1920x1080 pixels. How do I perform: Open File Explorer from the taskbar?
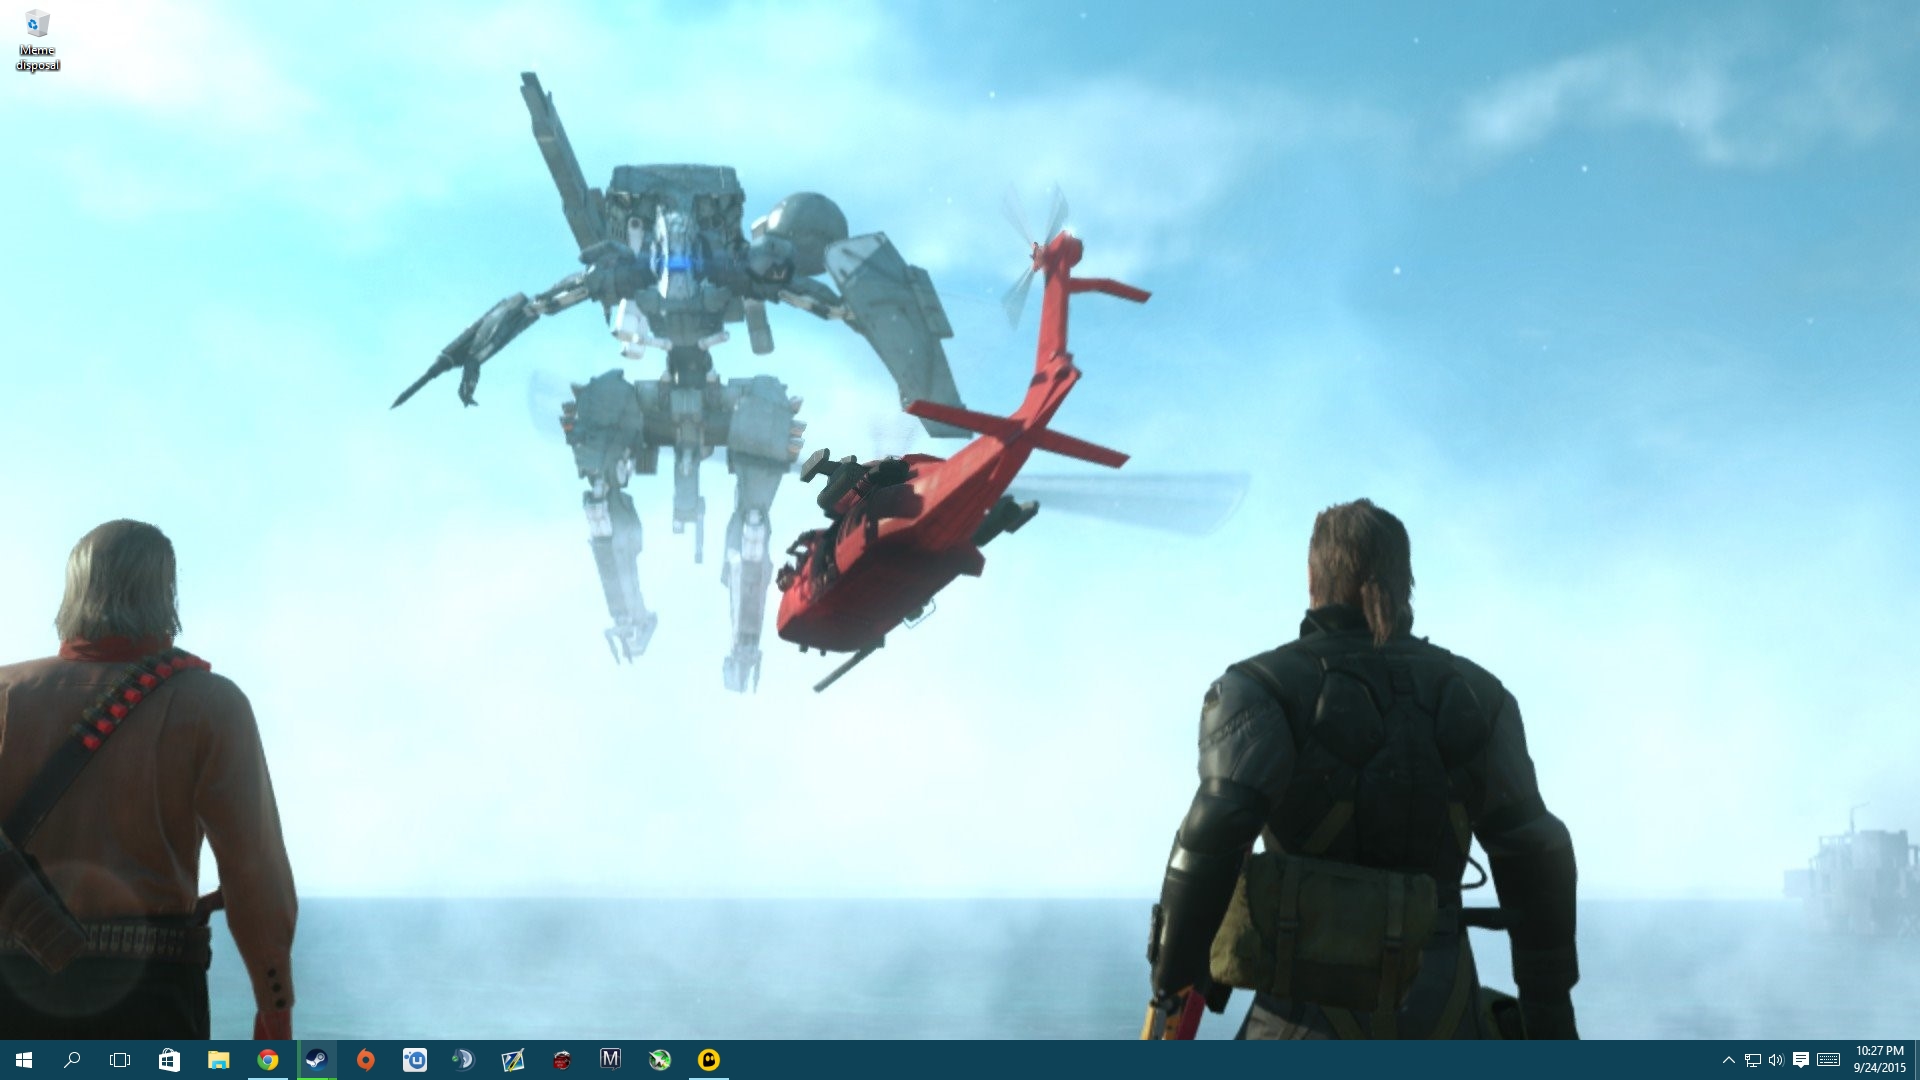click(x=218, y=1060)
